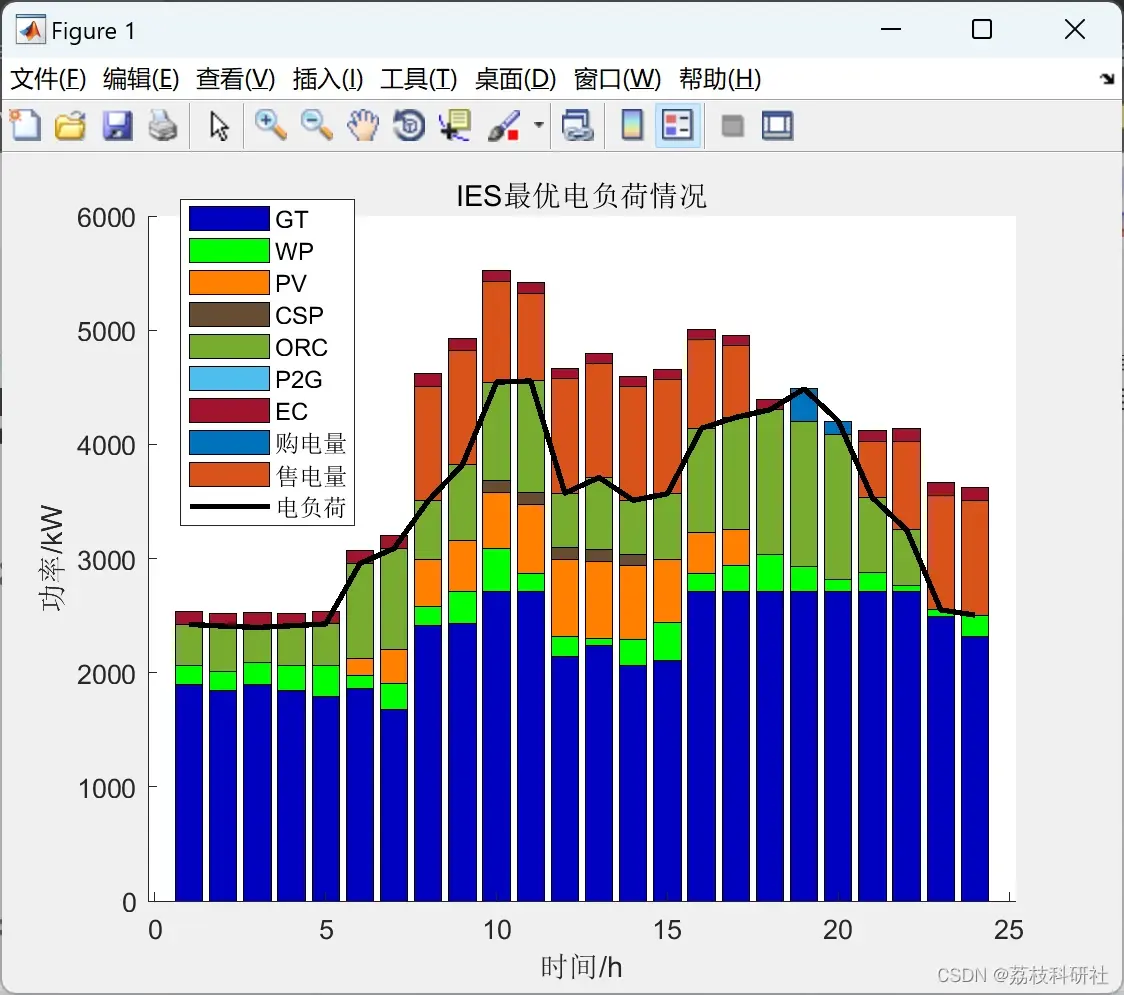1124x995 pixels.
Task: Activate the Zoom In magnifier tool
Action: [x=271, y=125]
